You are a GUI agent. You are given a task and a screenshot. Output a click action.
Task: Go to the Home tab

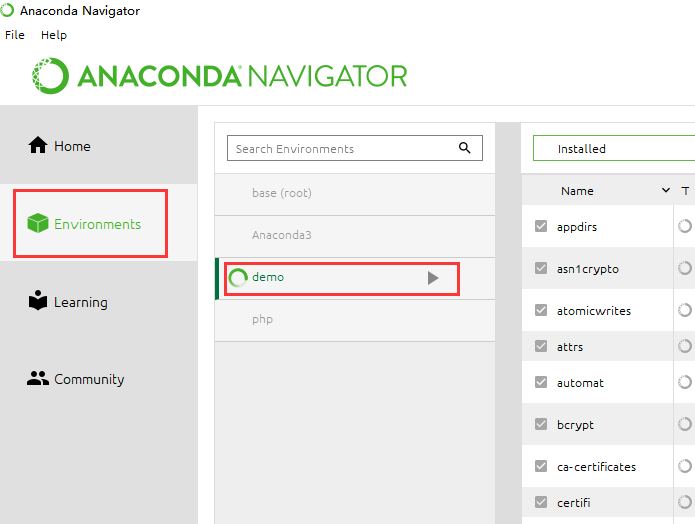[x=98, y=145]
